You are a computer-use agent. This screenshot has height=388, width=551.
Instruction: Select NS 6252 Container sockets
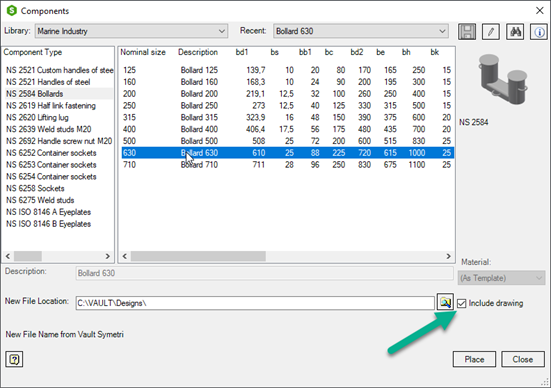point(51,153)
